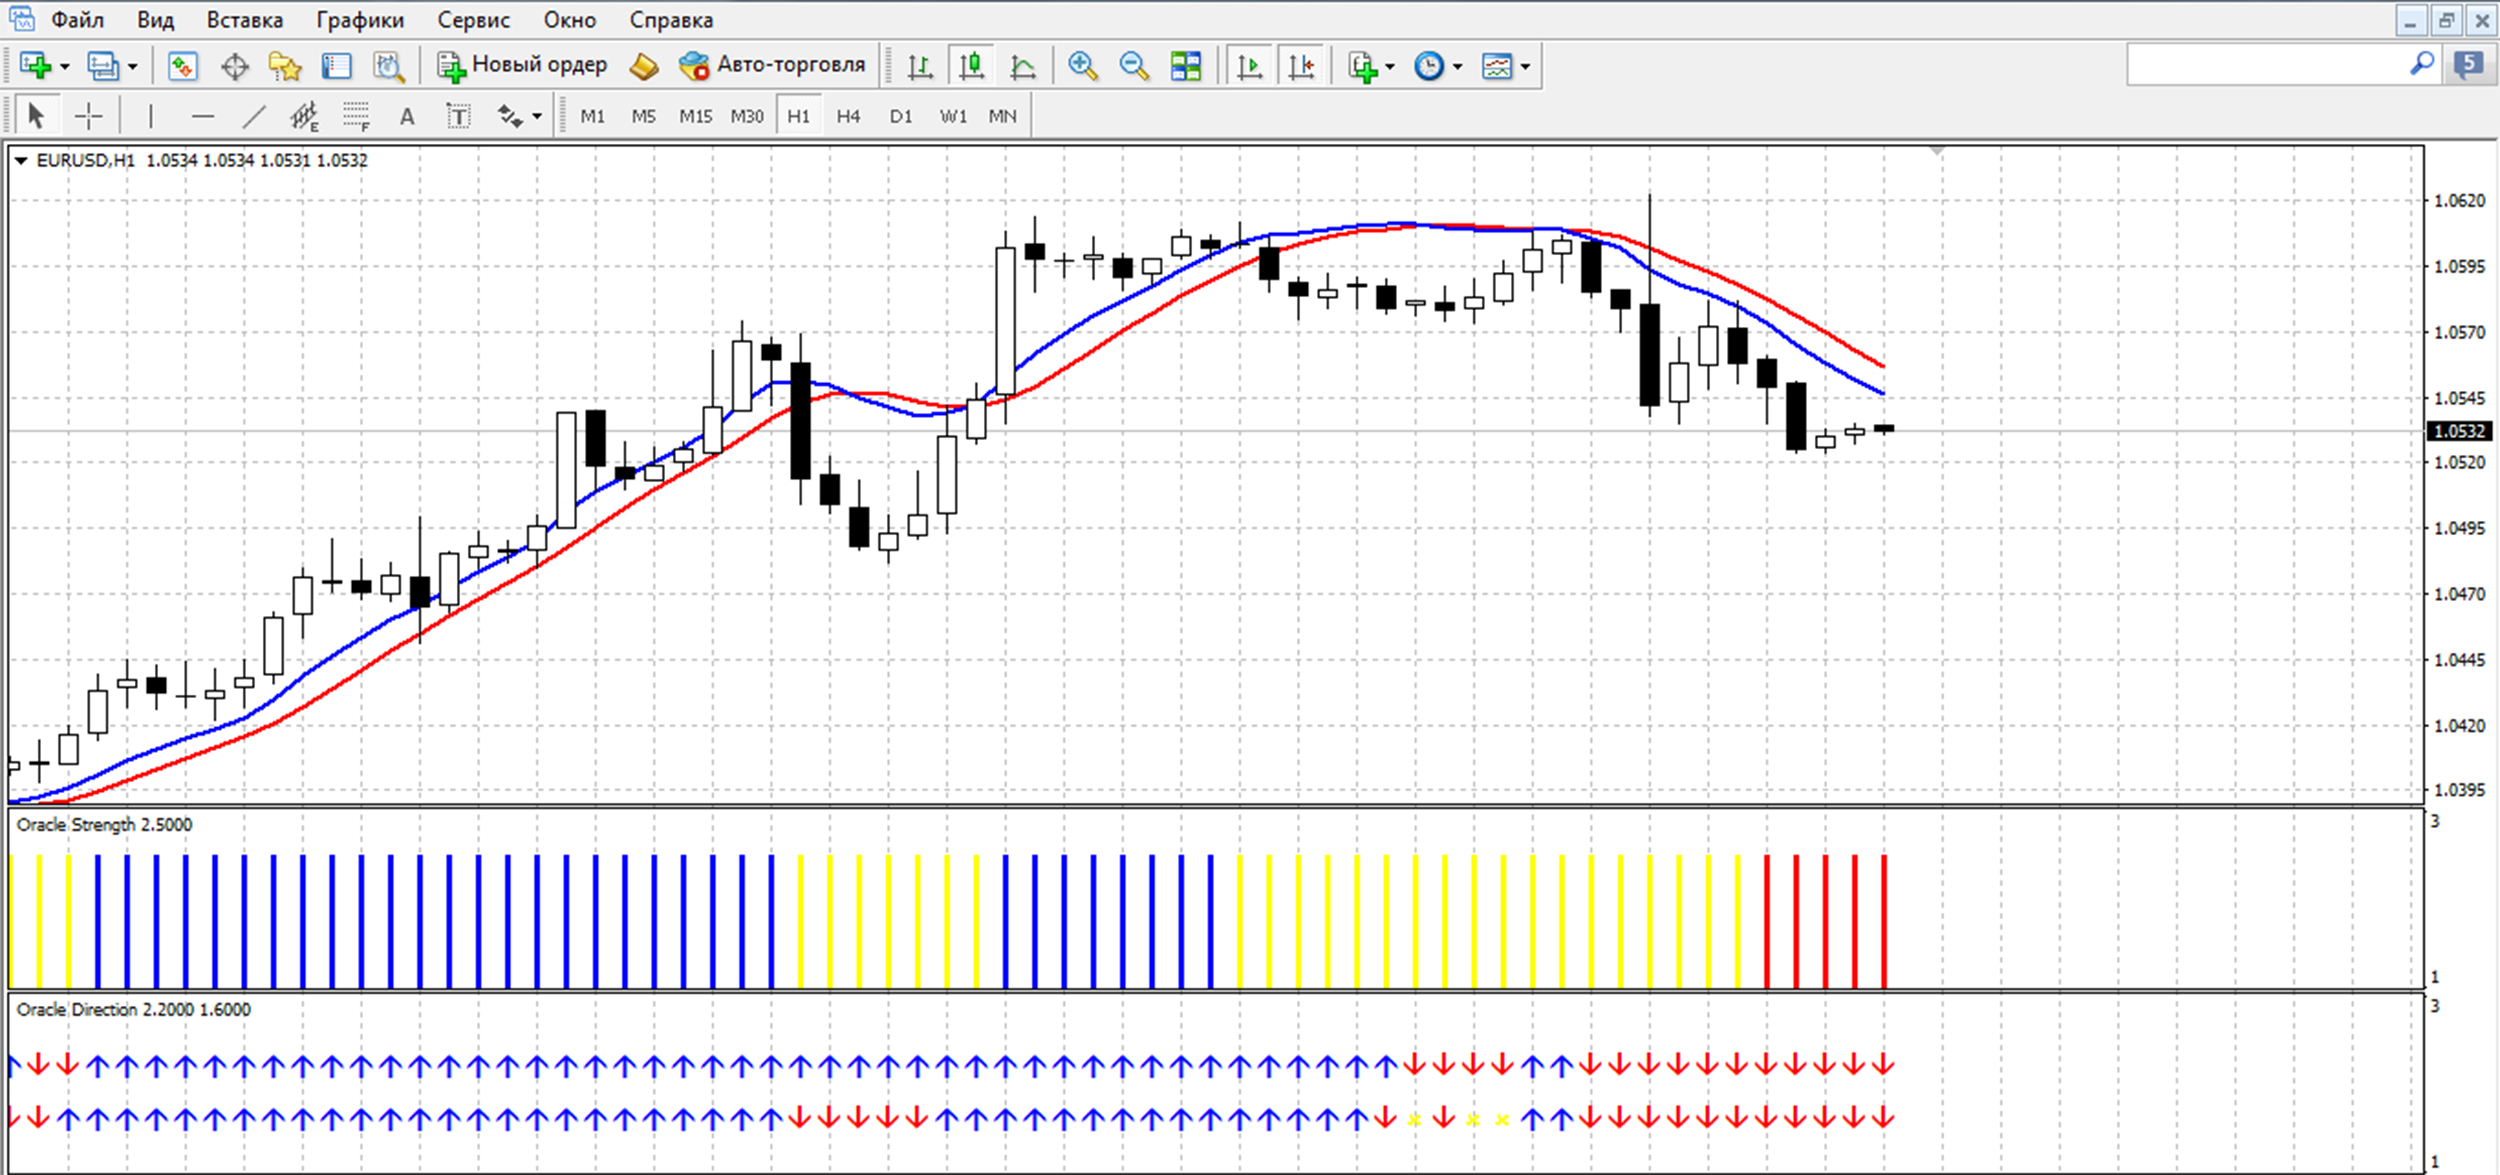Switch to H4 timeframe

coord(849,117)
